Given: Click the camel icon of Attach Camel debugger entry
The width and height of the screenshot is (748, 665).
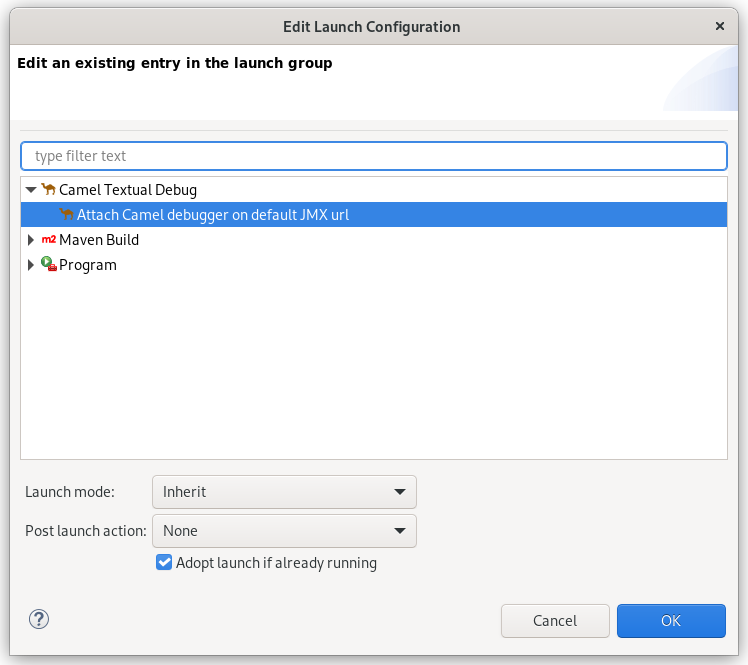Looking at the screenshot, I should coord(66,214).
